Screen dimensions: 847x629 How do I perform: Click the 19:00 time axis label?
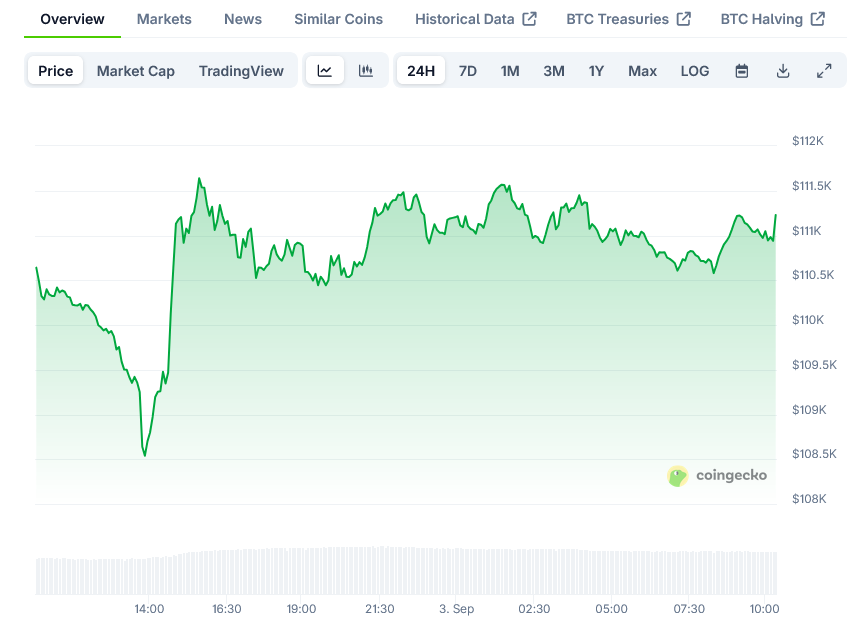click(x=301, y=609)
